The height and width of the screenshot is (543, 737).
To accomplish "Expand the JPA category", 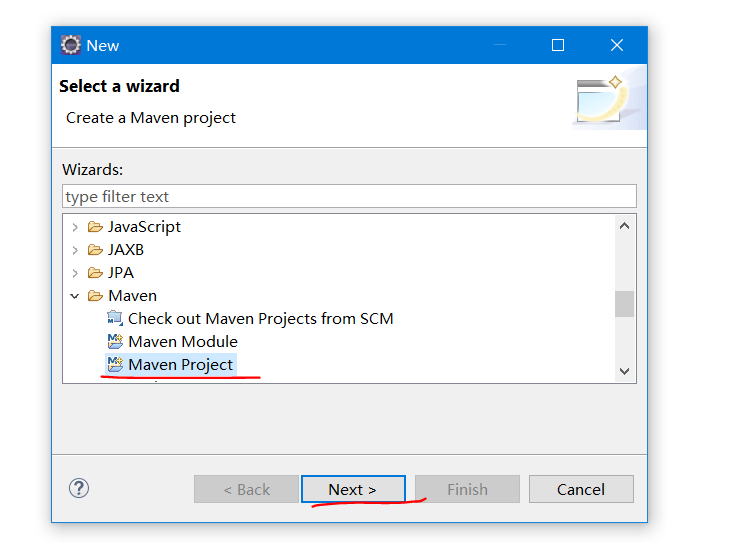I will 75,273.
